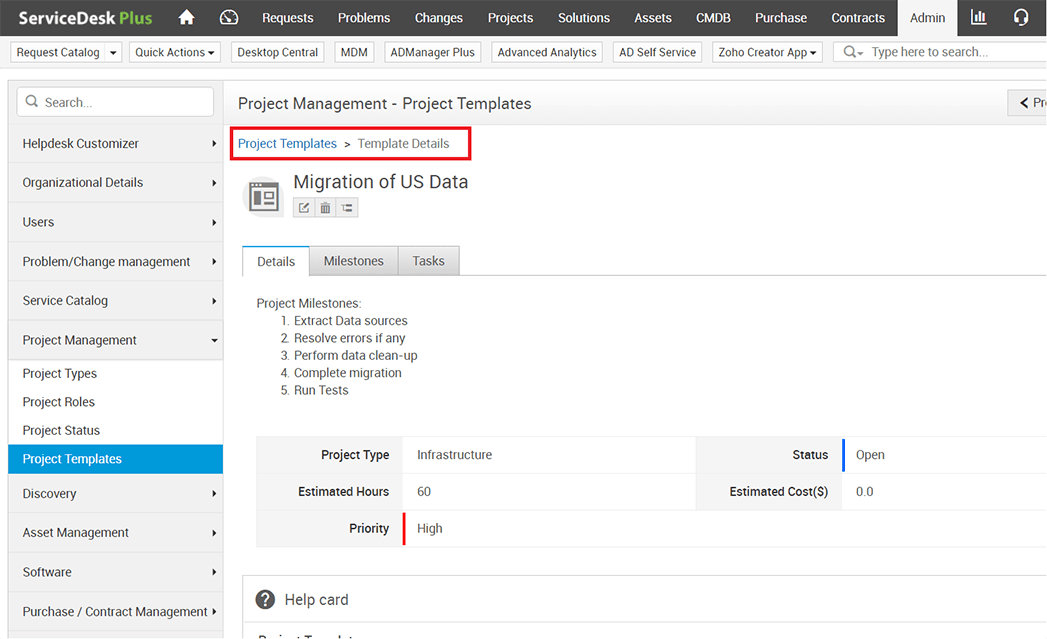Viewport: 1047px width, 639px height.
Task: Select AD Self Service in the toolbar
Action: (x=657, y=51)
